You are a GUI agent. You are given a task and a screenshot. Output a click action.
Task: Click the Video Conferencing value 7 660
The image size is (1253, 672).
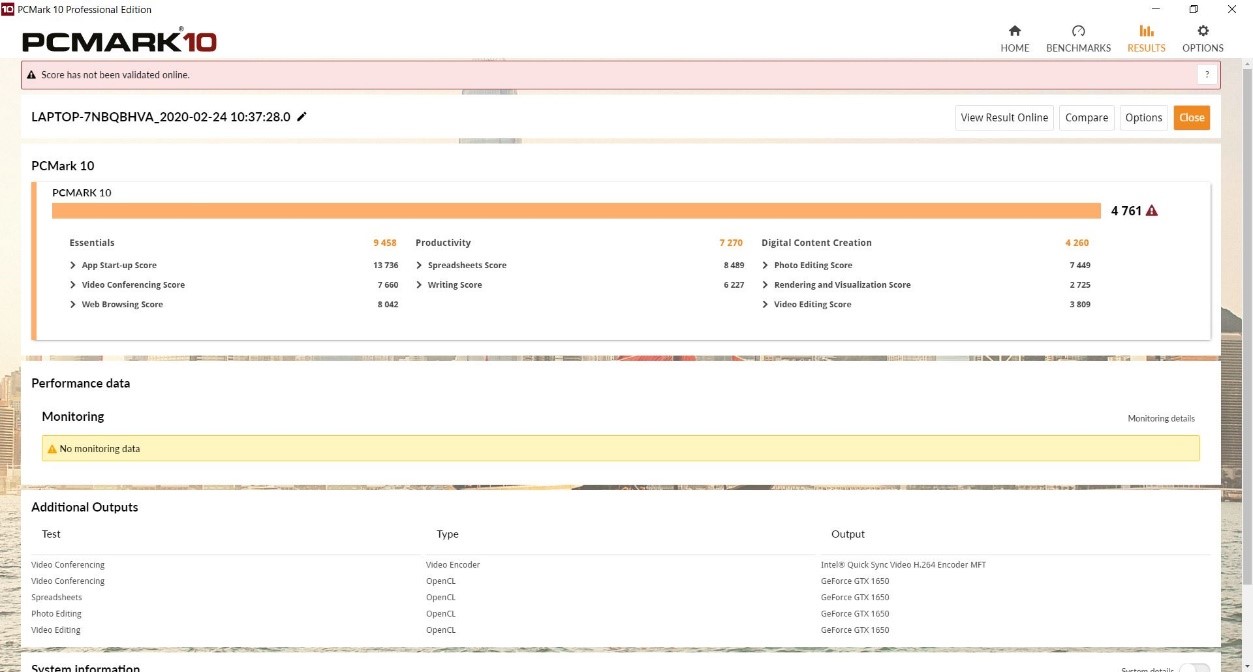click(x=387, y=285)
